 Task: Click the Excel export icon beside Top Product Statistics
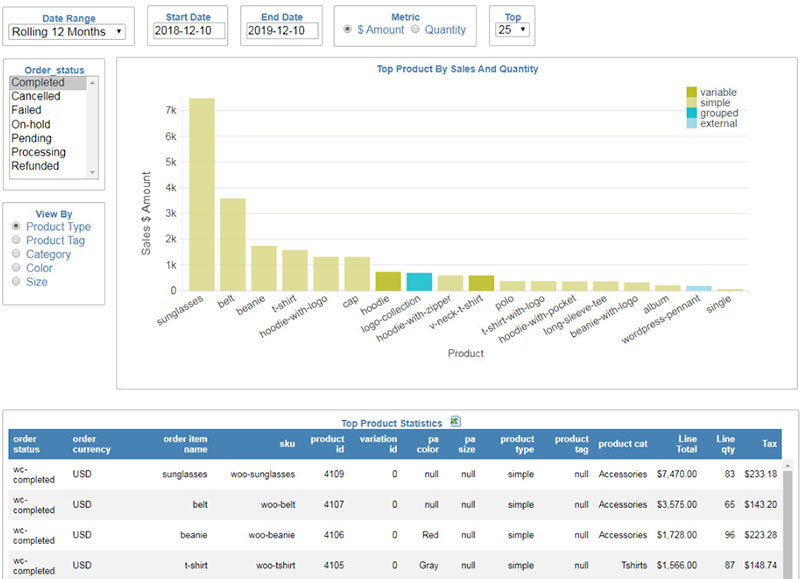pos(455,422)
